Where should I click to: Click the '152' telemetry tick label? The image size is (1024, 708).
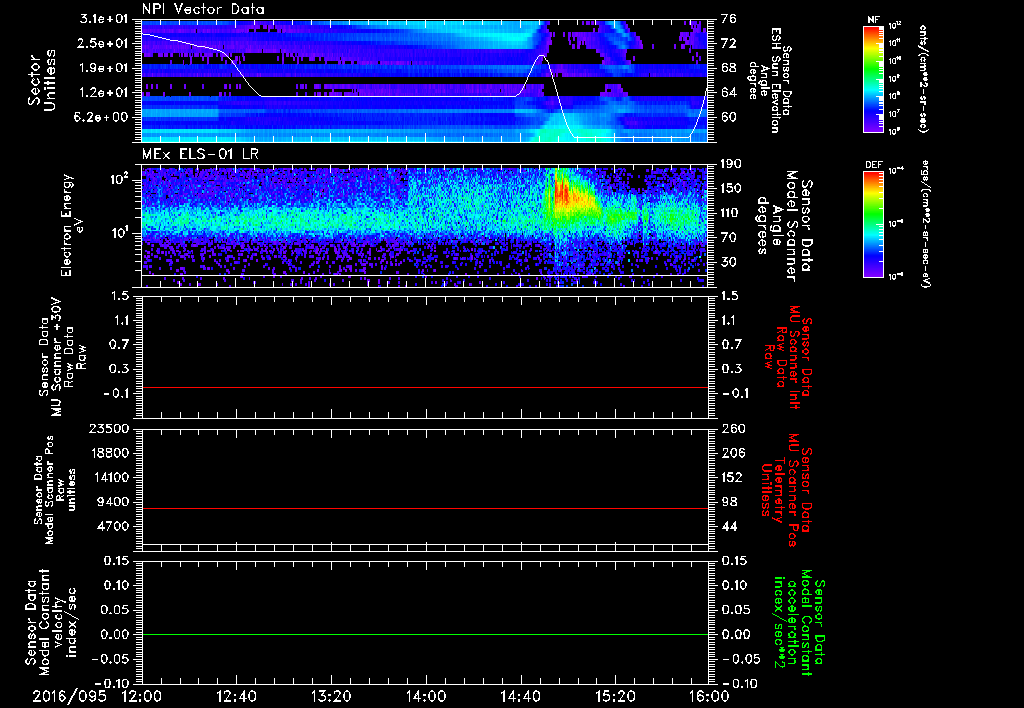(x=732, y=477)
